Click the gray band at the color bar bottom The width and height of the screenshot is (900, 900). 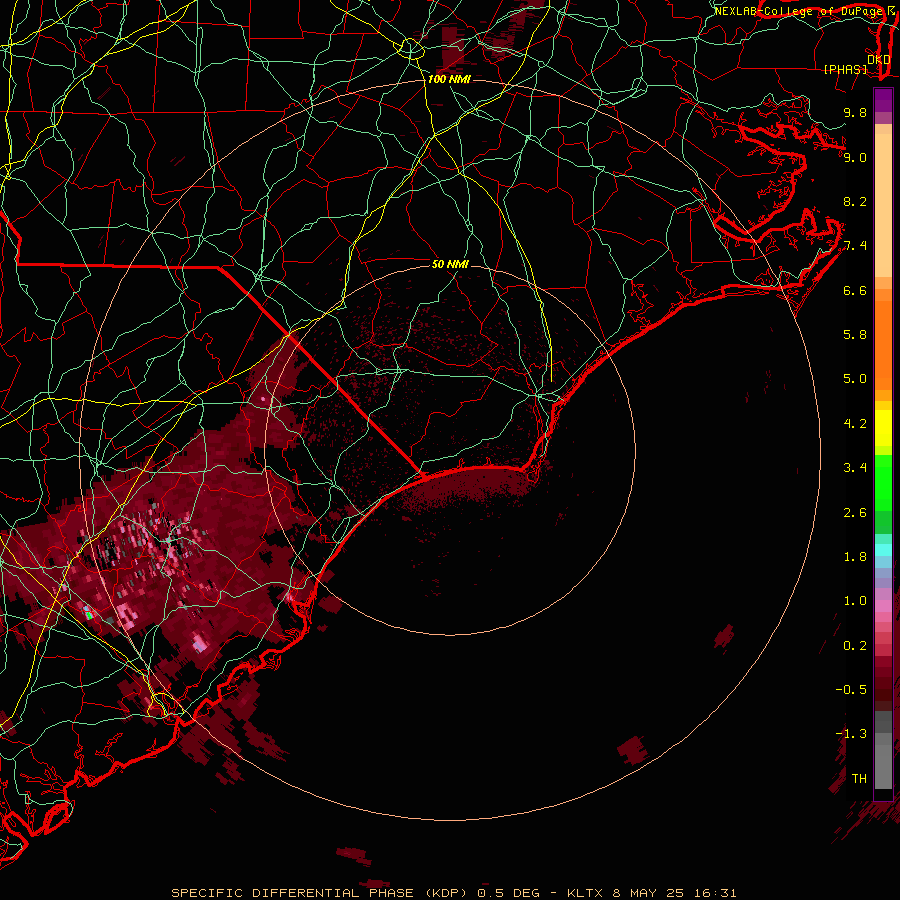pos(883,766)
